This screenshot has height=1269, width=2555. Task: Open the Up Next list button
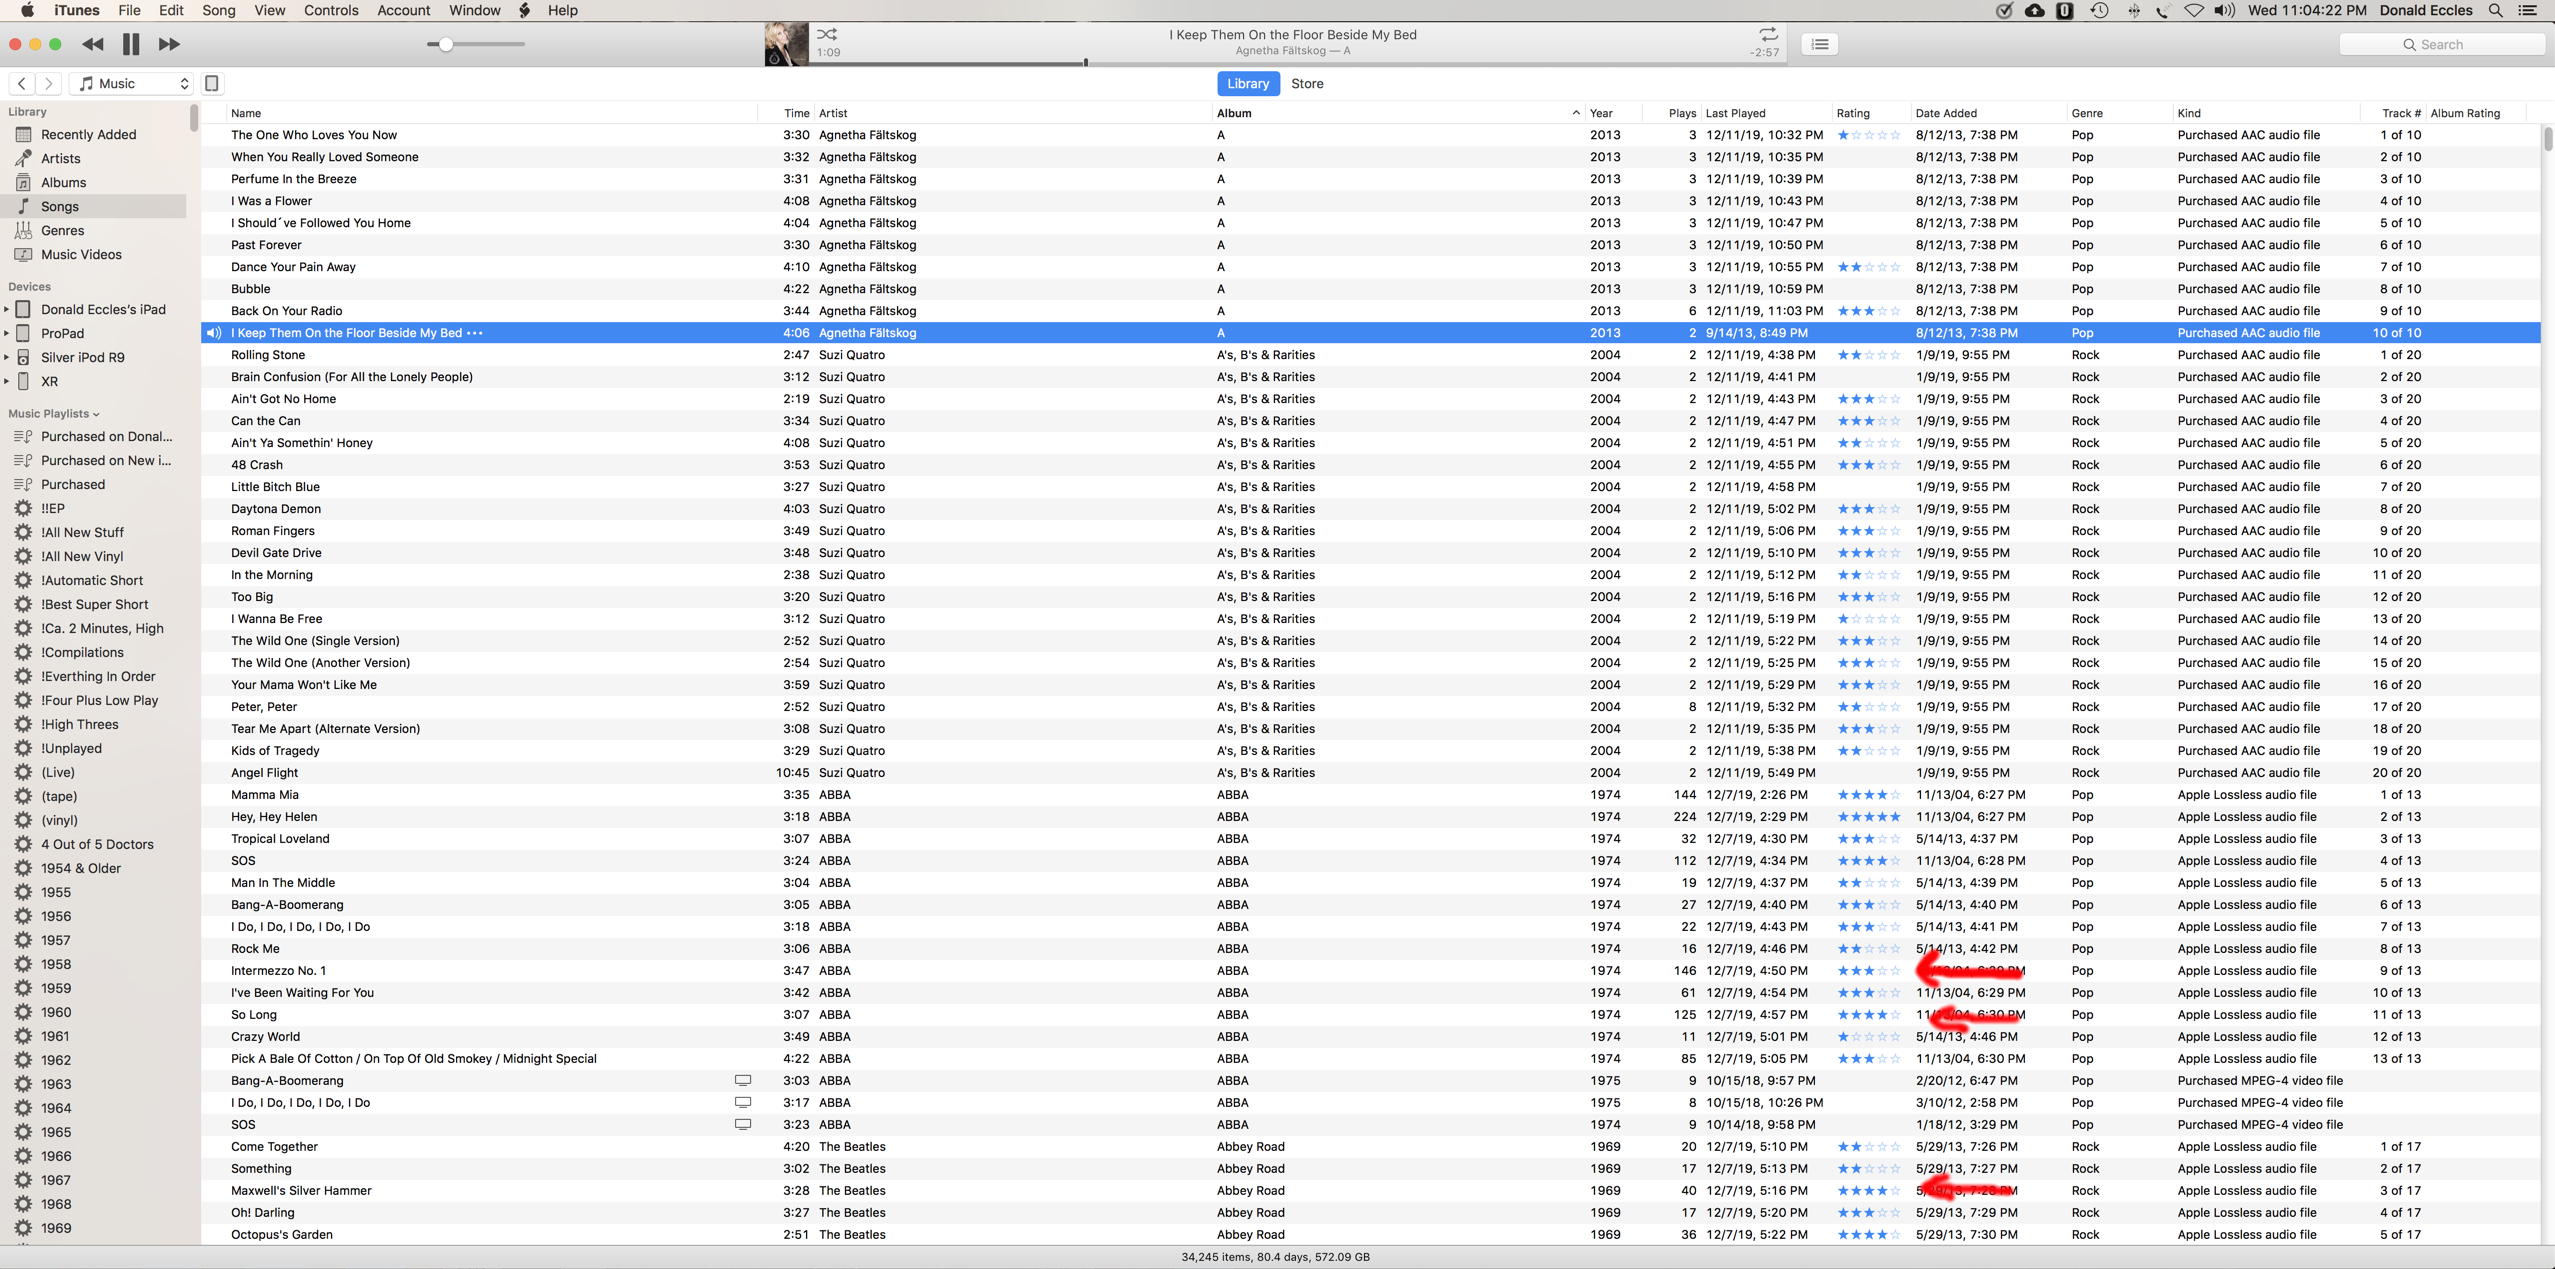click(1819, 44)
